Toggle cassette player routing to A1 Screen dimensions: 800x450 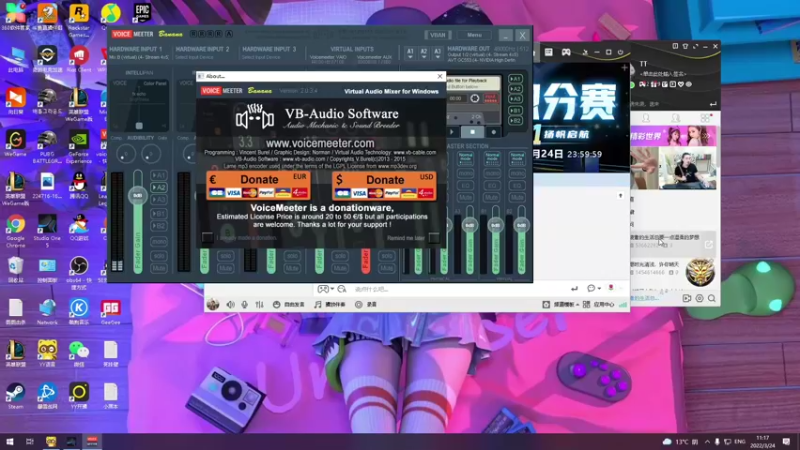coord(515,79)
